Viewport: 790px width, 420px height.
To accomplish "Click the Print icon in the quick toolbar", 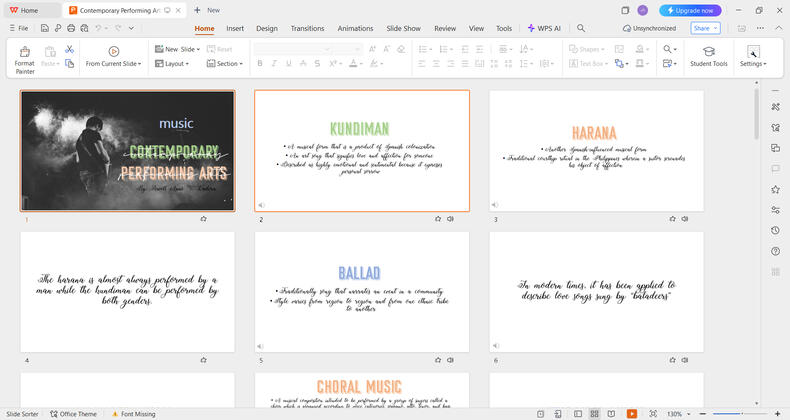I will click(x=71, y=28).
